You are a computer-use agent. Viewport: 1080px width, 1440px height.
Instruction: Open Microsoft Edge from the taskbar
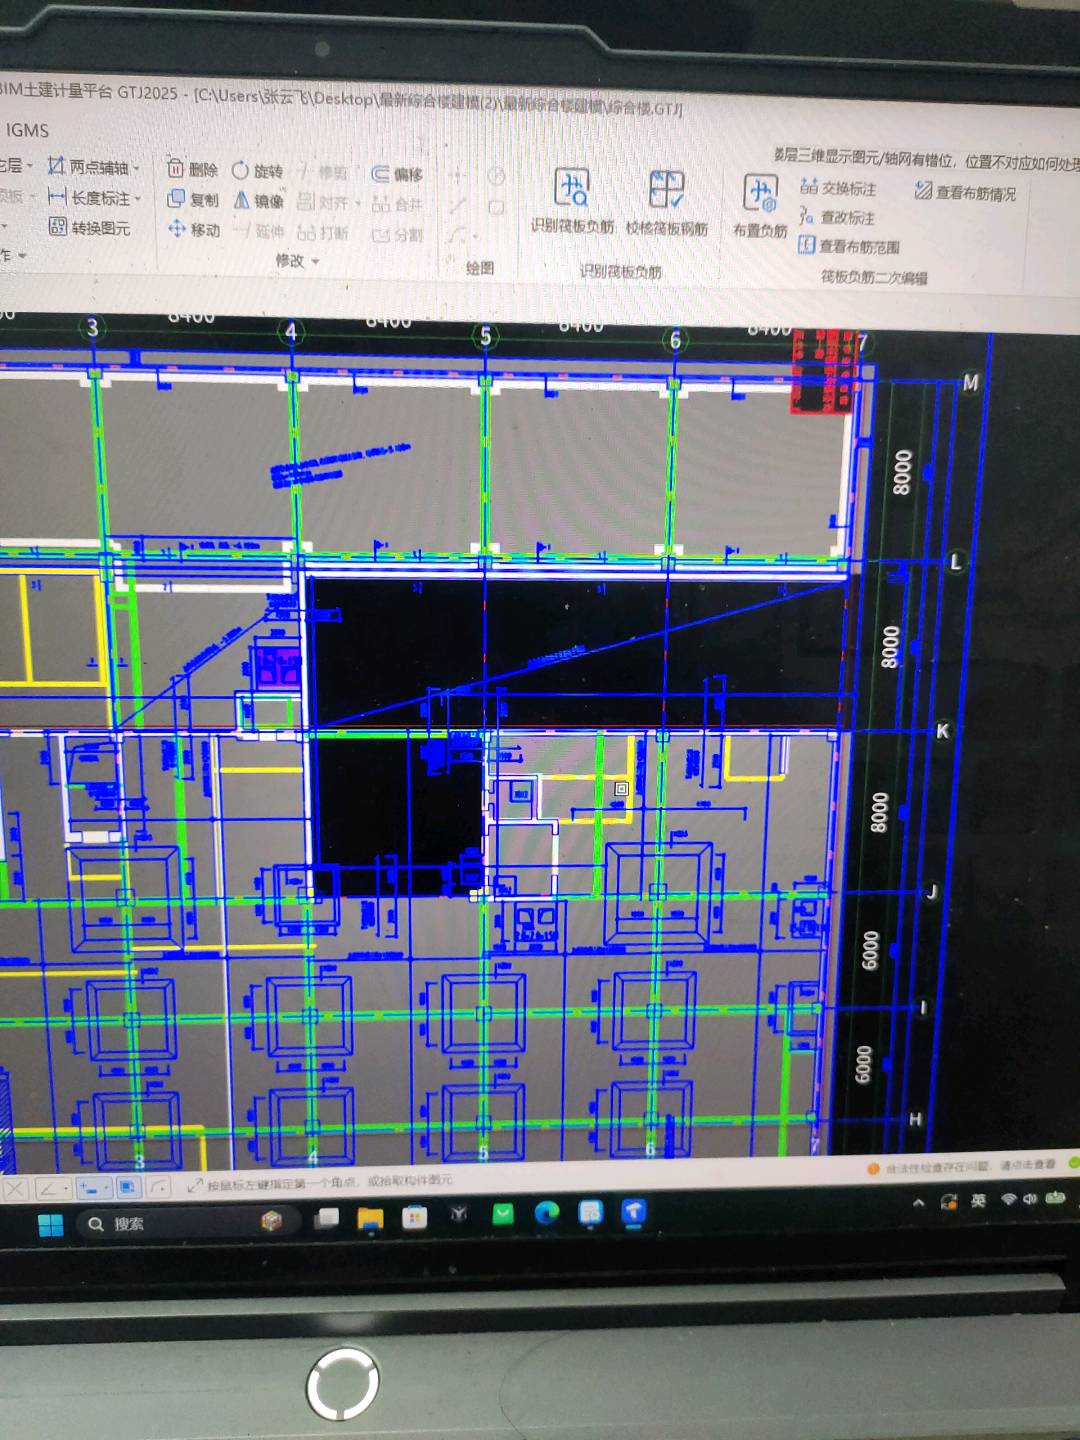(x=546, y=1213)
